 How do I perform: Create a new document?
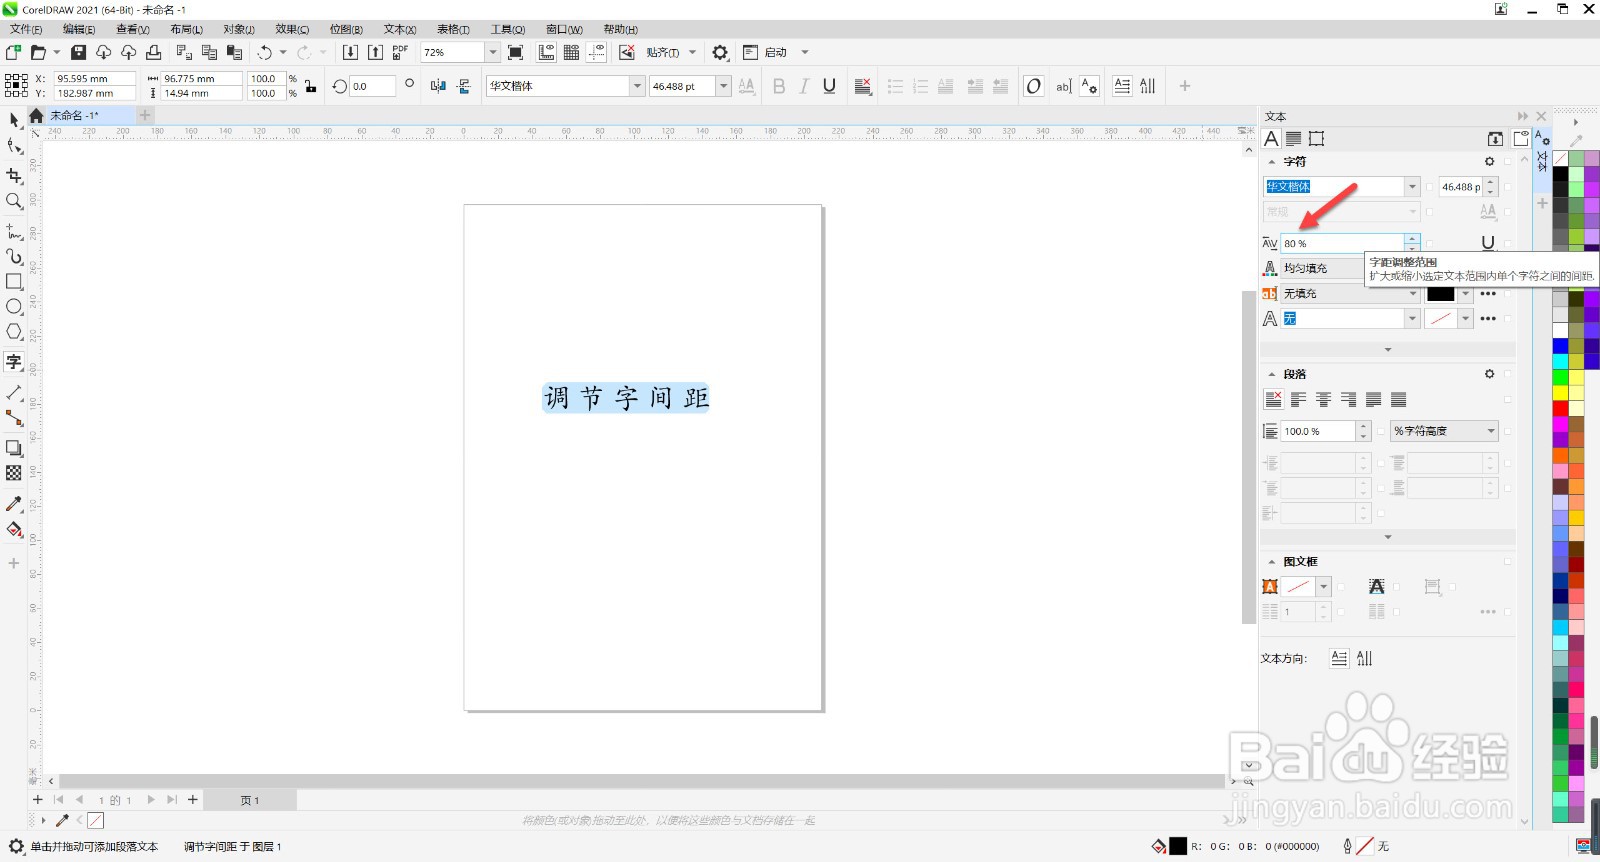point(14,52)
